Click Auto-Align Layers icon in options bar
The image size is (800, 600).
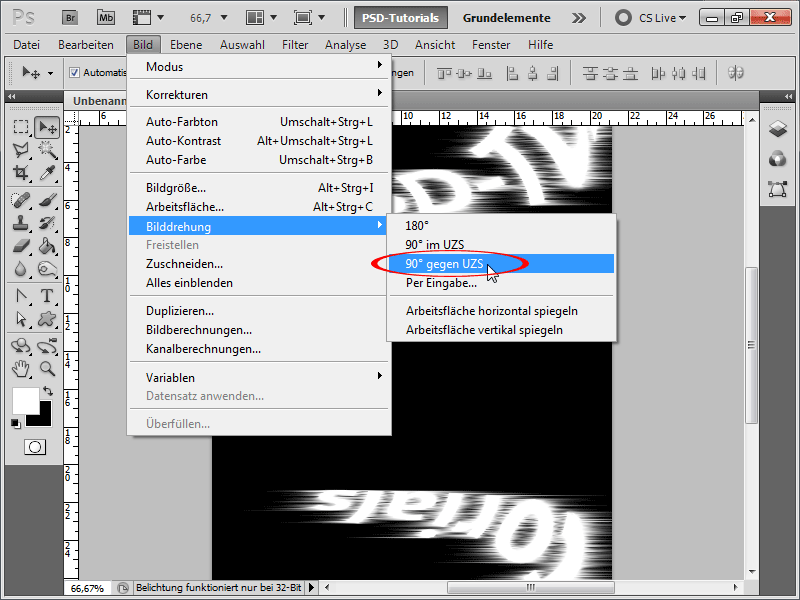[735, 73]
